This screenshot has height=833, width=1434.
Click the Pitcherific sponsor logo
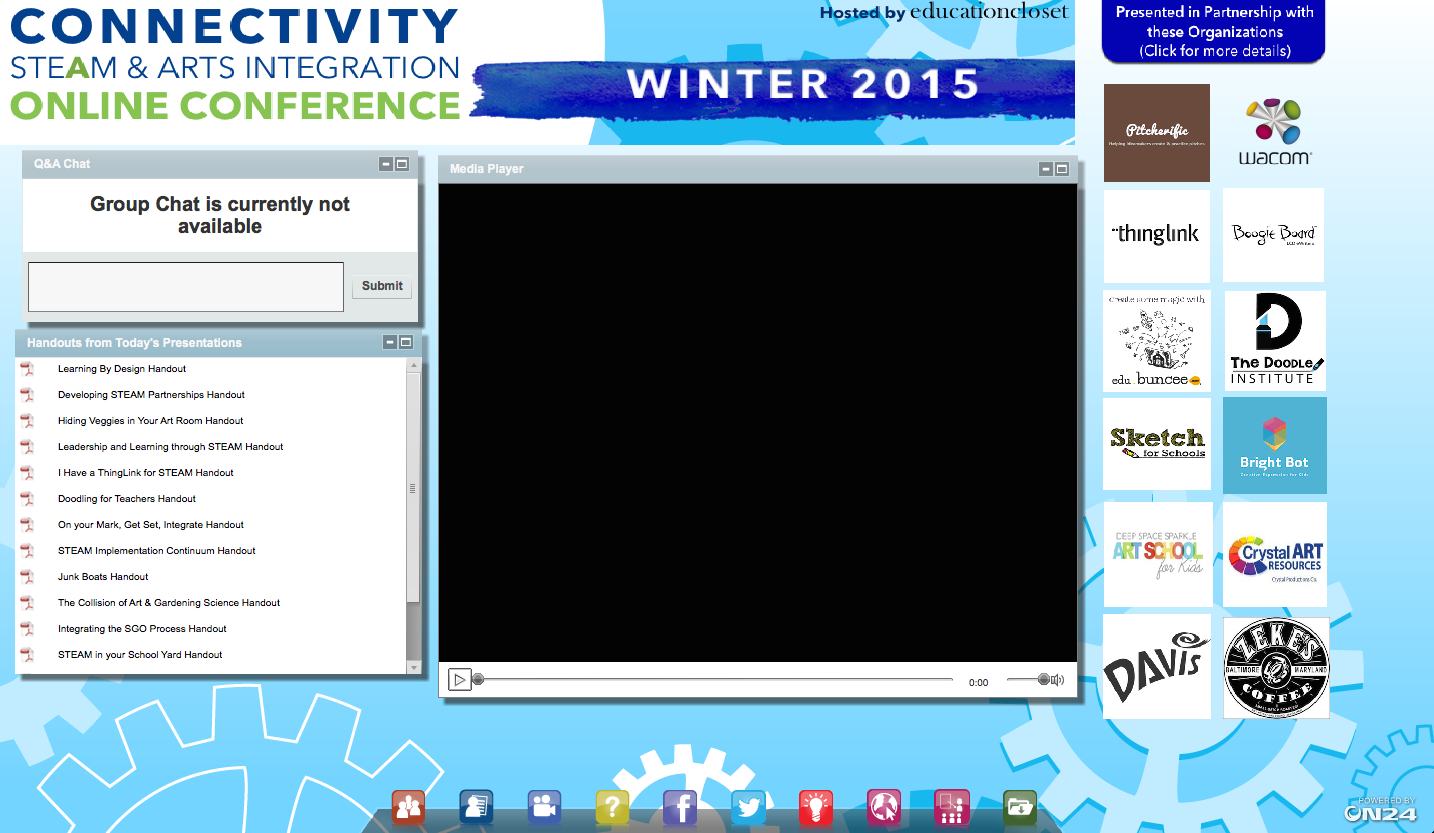[x=1157, y=133]
